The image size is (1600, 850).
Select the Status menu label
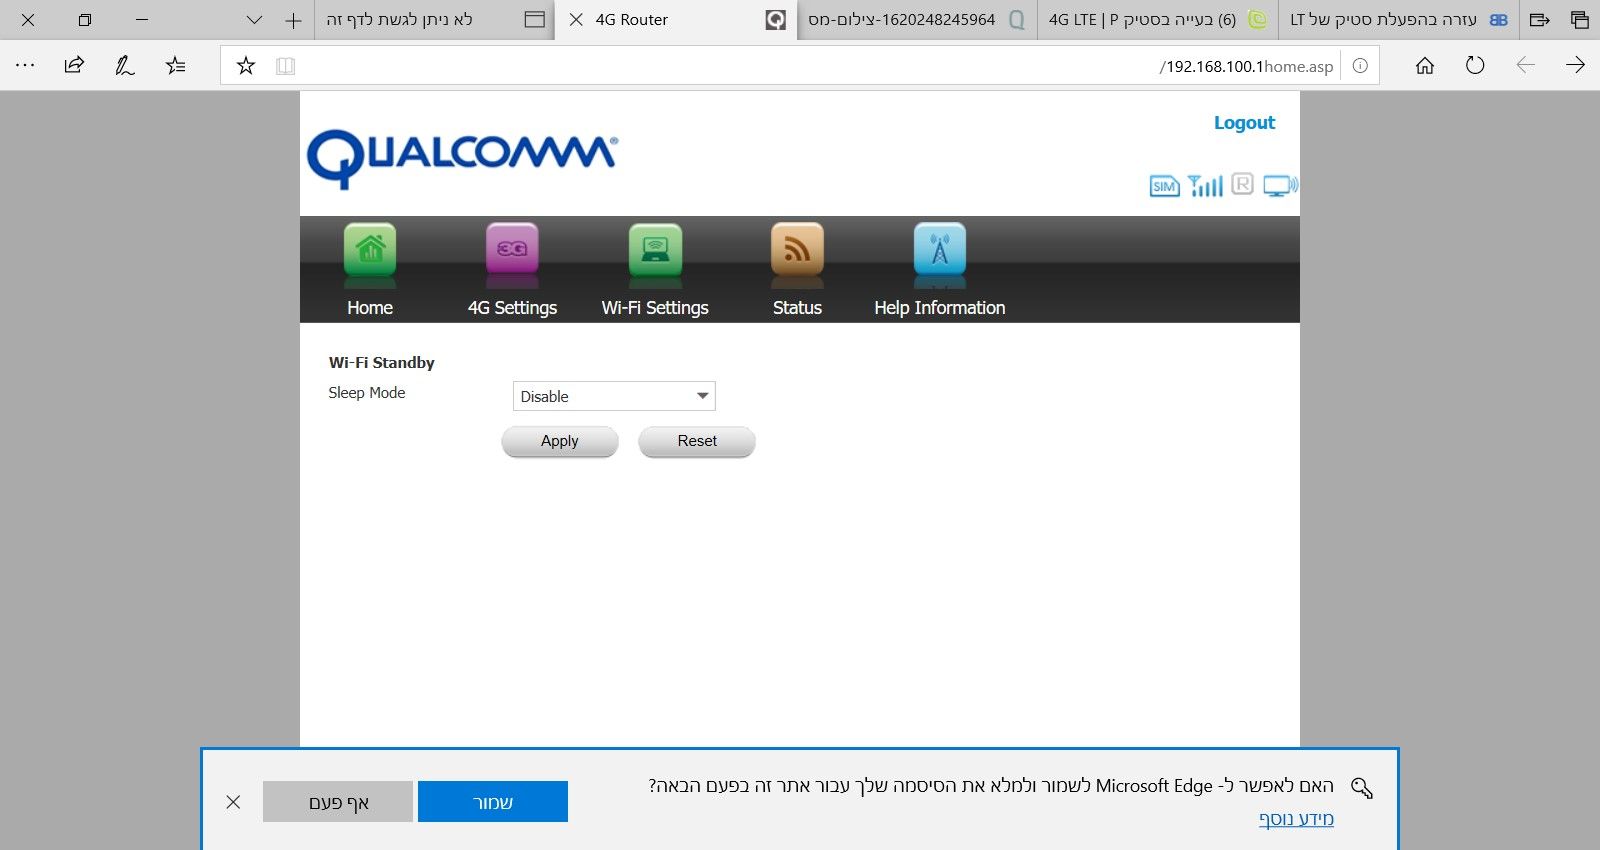click(797, 308)
